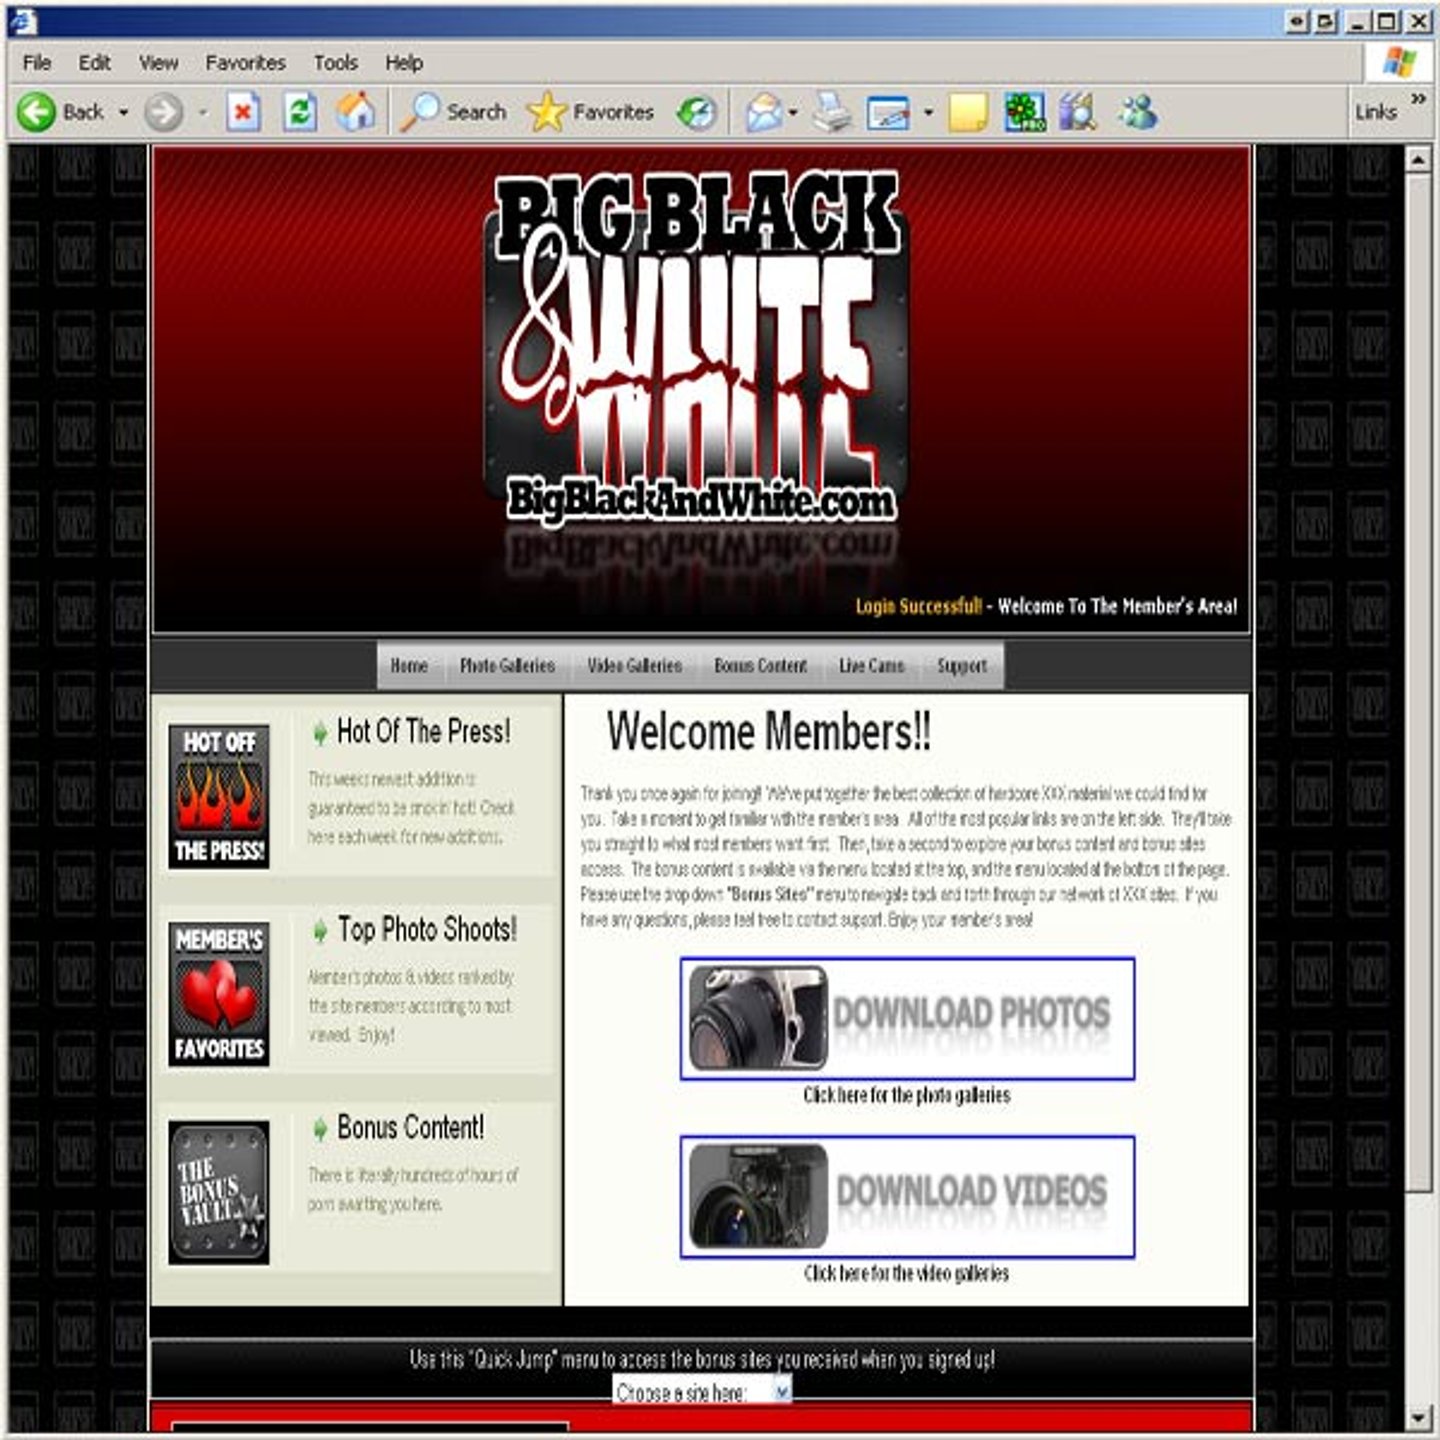Screen dimensions: 1440x1440
Task: Open the Favorites star in toolbar
Action: pos(546,112)
